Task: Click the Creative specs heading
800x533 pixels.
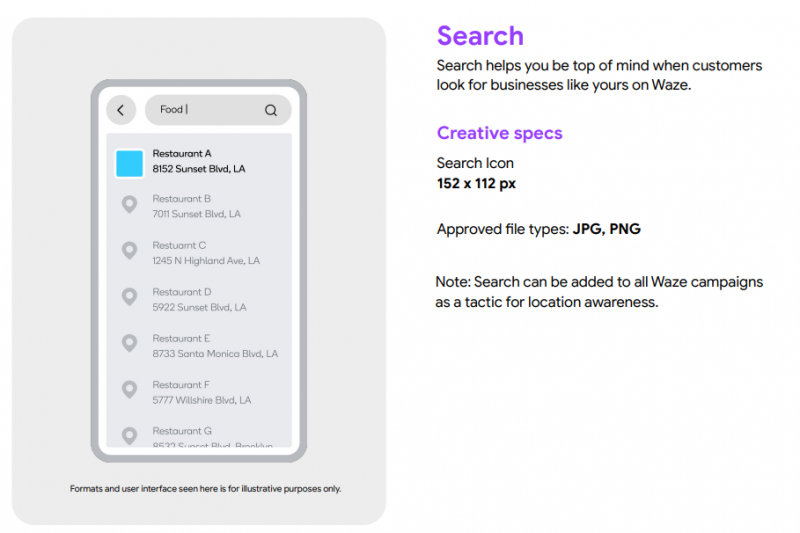Action: (x=499, y=133)
